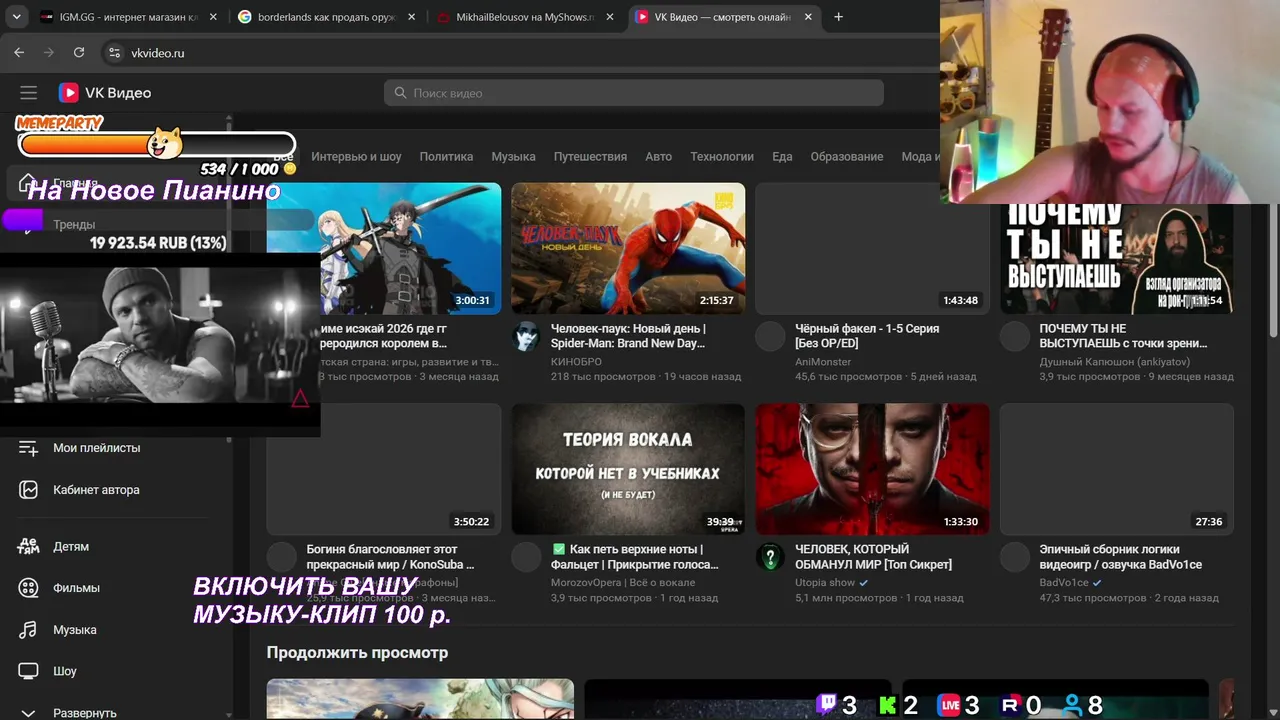
Task: Open the Богиня благословляет этот прекрасный мир title
Action: pos(390,557)
